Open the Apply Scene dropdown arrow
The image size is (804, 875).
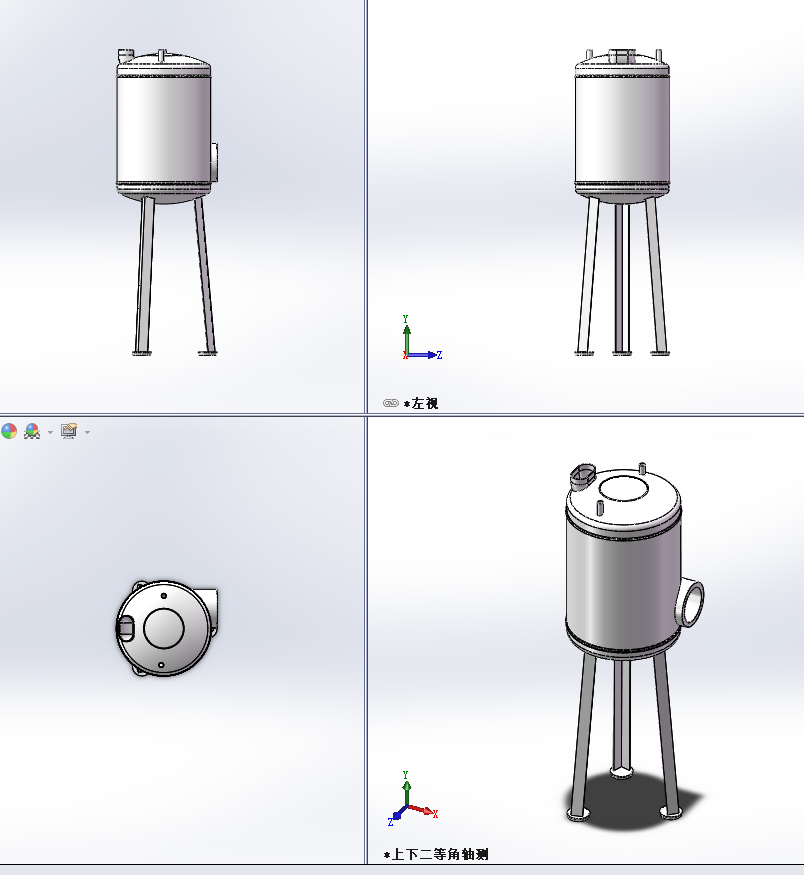pyautogui.click(x=50, y=432)
